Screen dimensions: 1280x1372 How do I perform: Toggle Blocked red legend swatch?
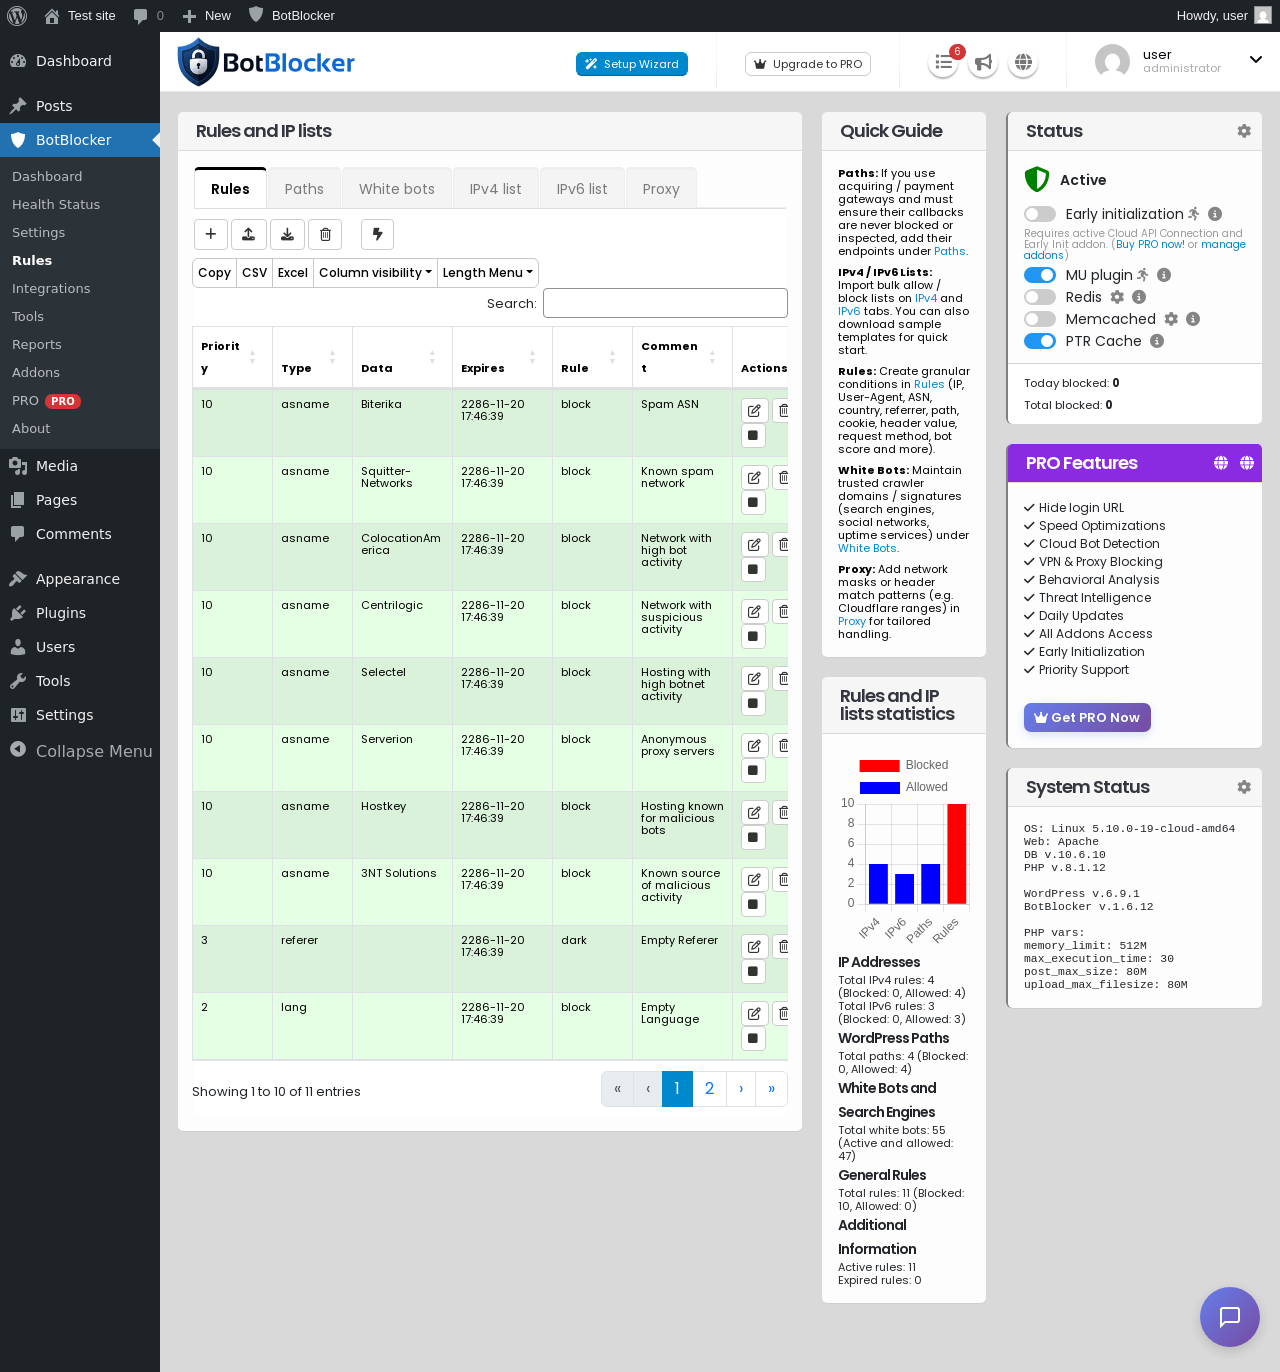[x=880, y=766]
